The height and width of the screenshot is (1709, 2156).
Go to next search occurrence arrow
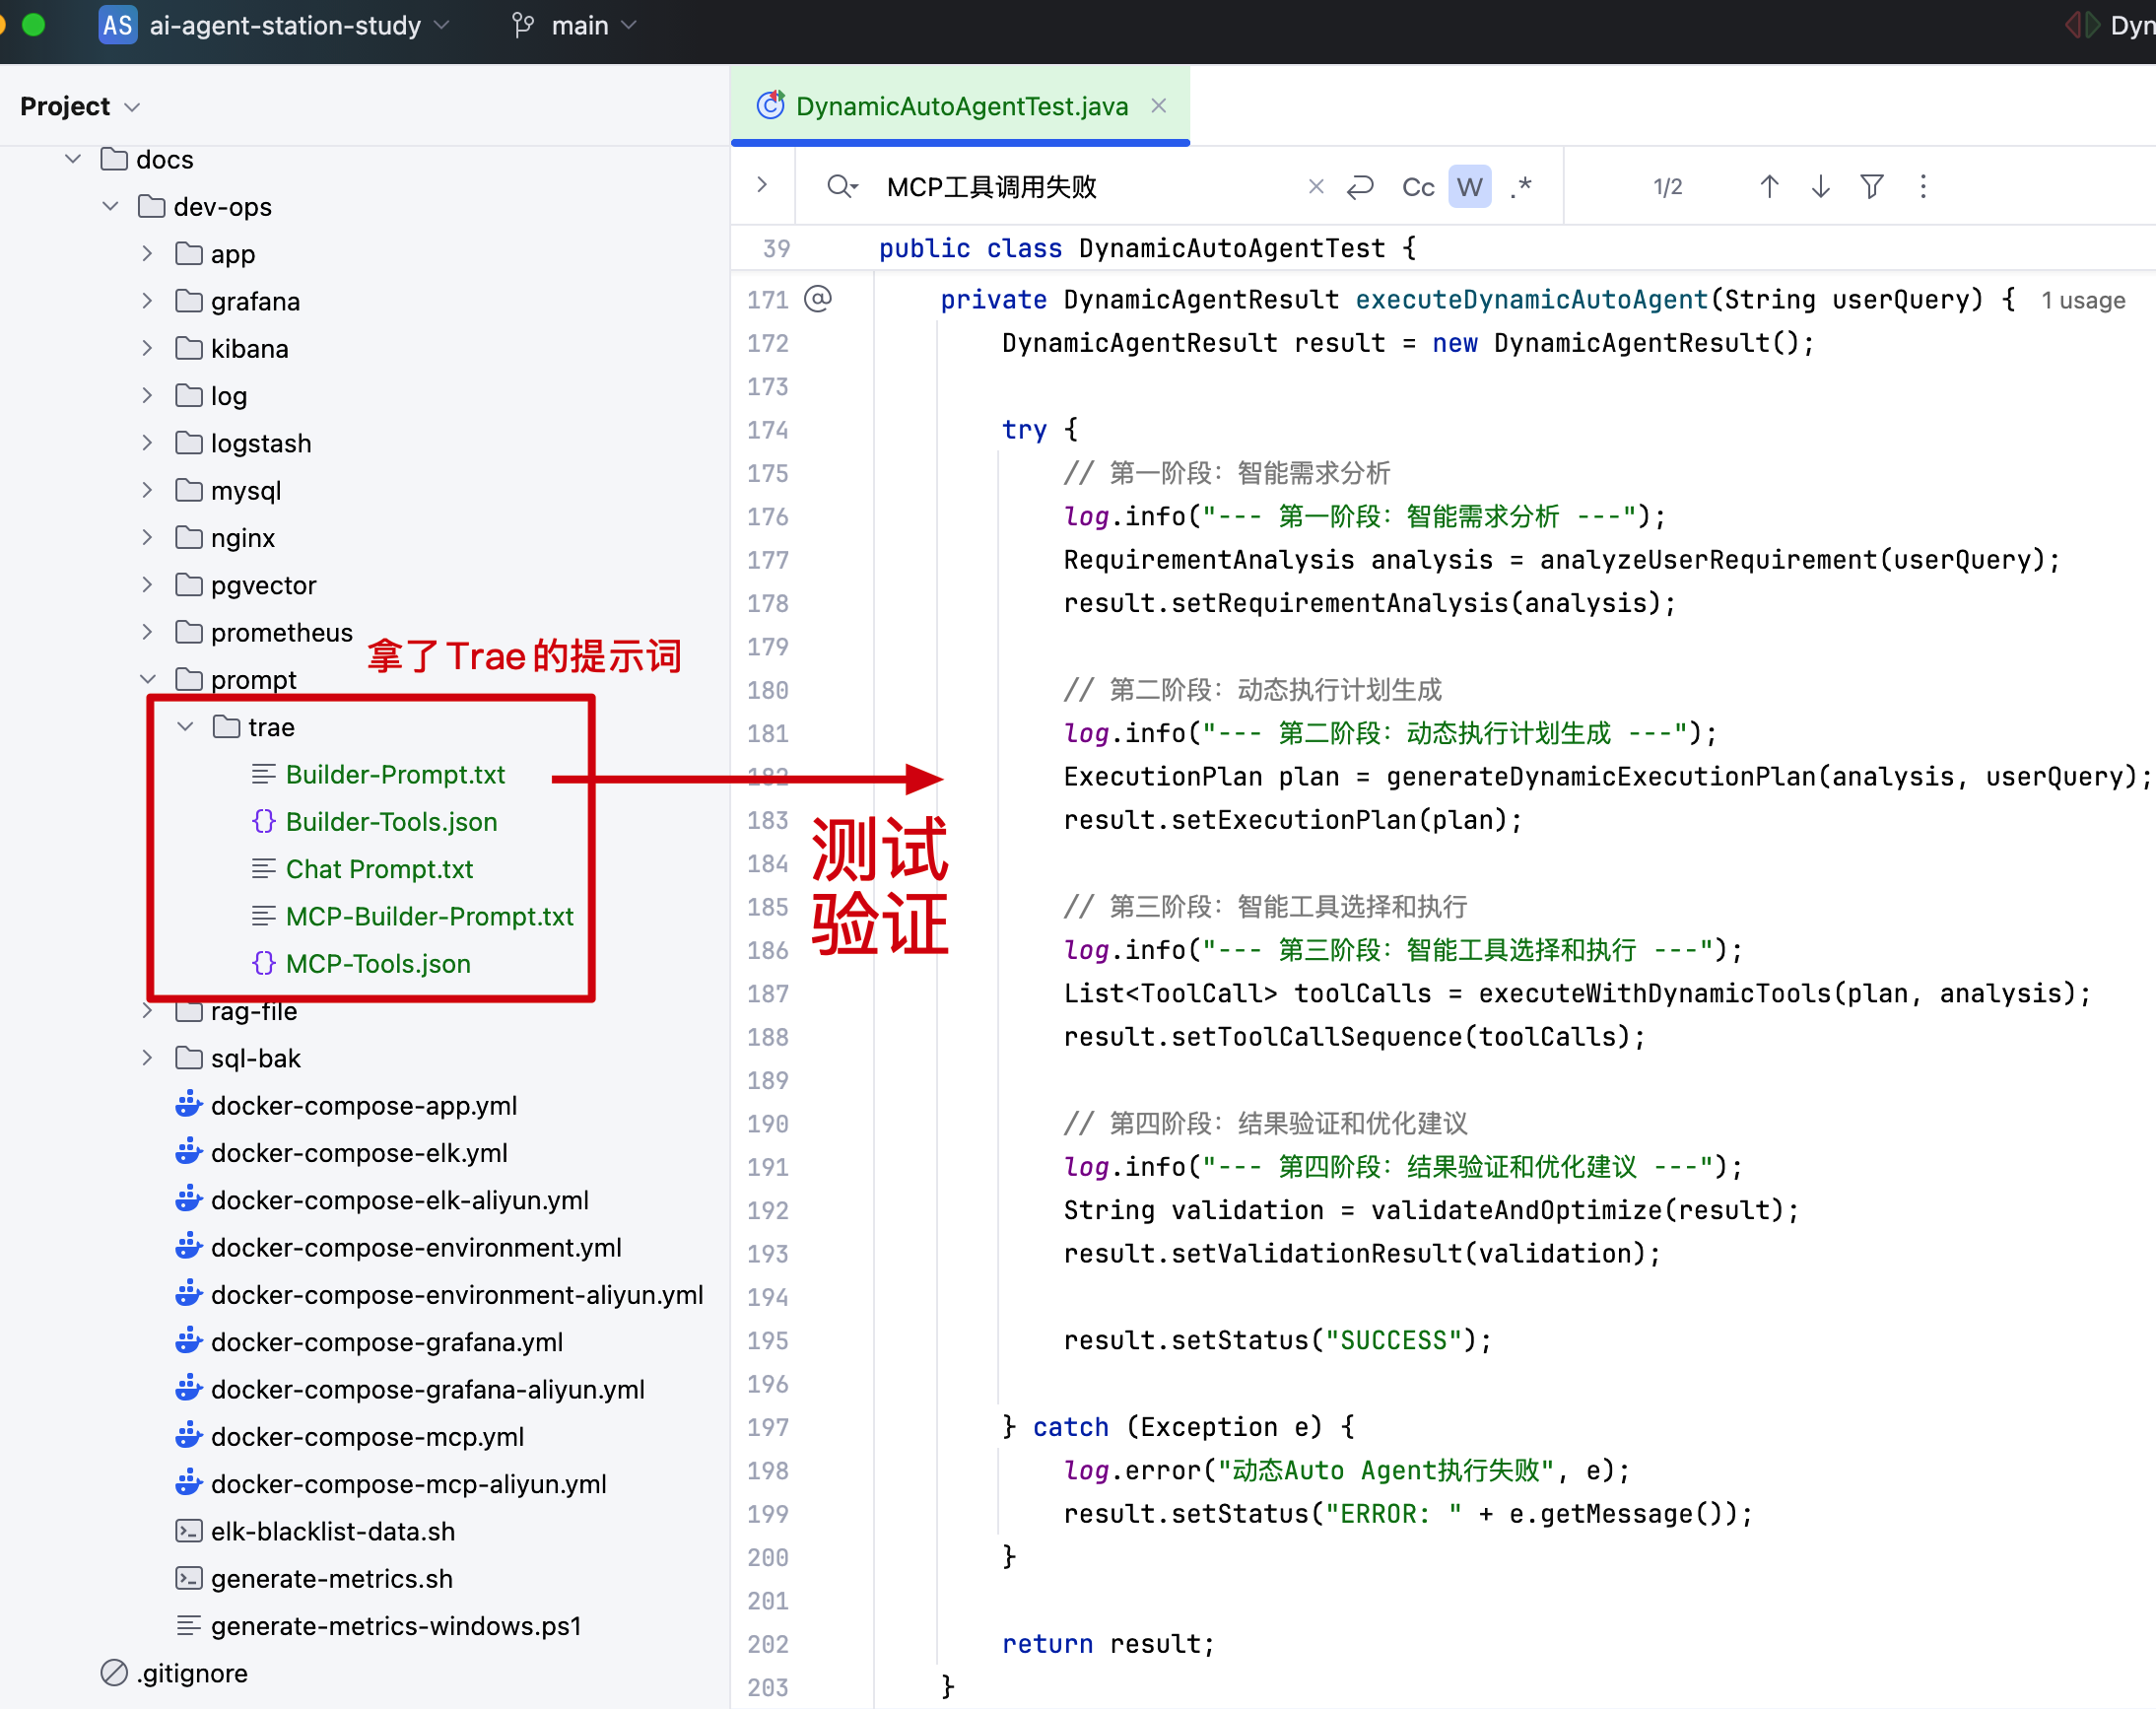(1820, 187)
